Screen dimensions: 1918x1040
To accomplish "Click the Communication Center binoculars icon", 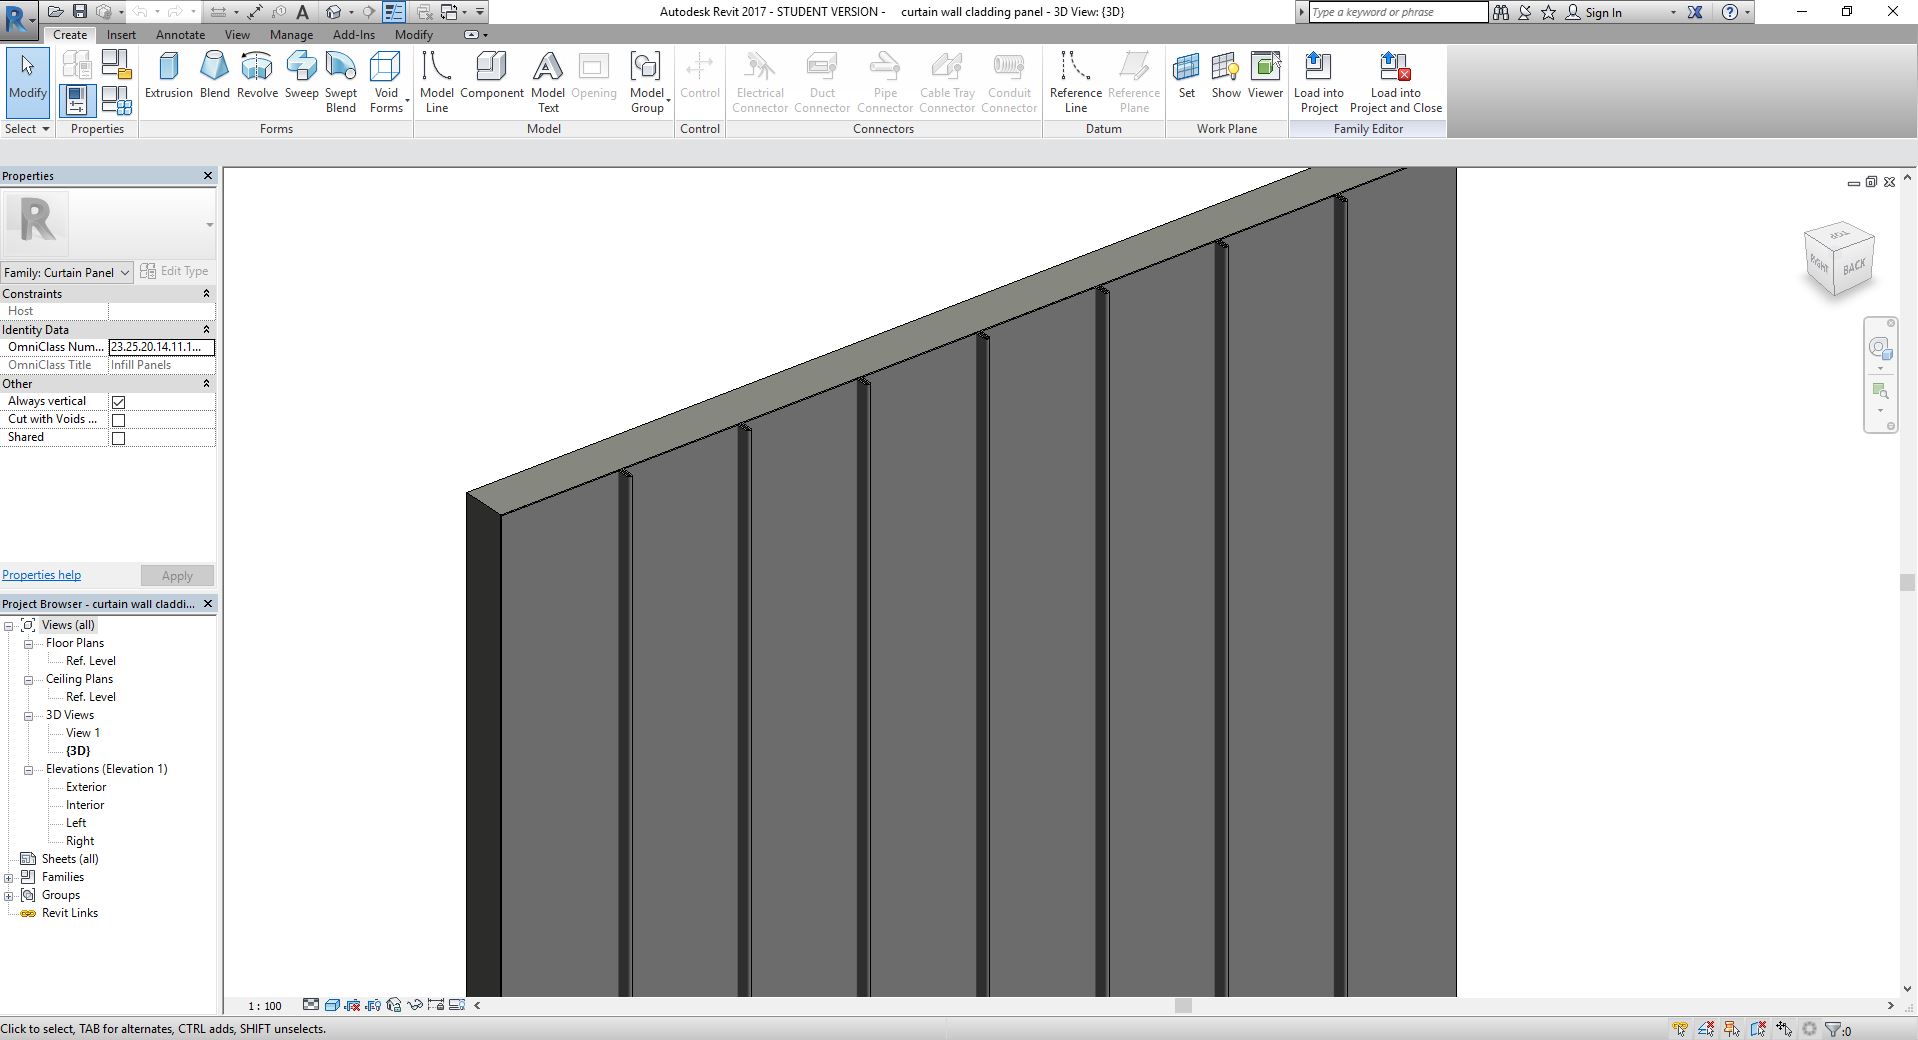I will point(1500,12).
